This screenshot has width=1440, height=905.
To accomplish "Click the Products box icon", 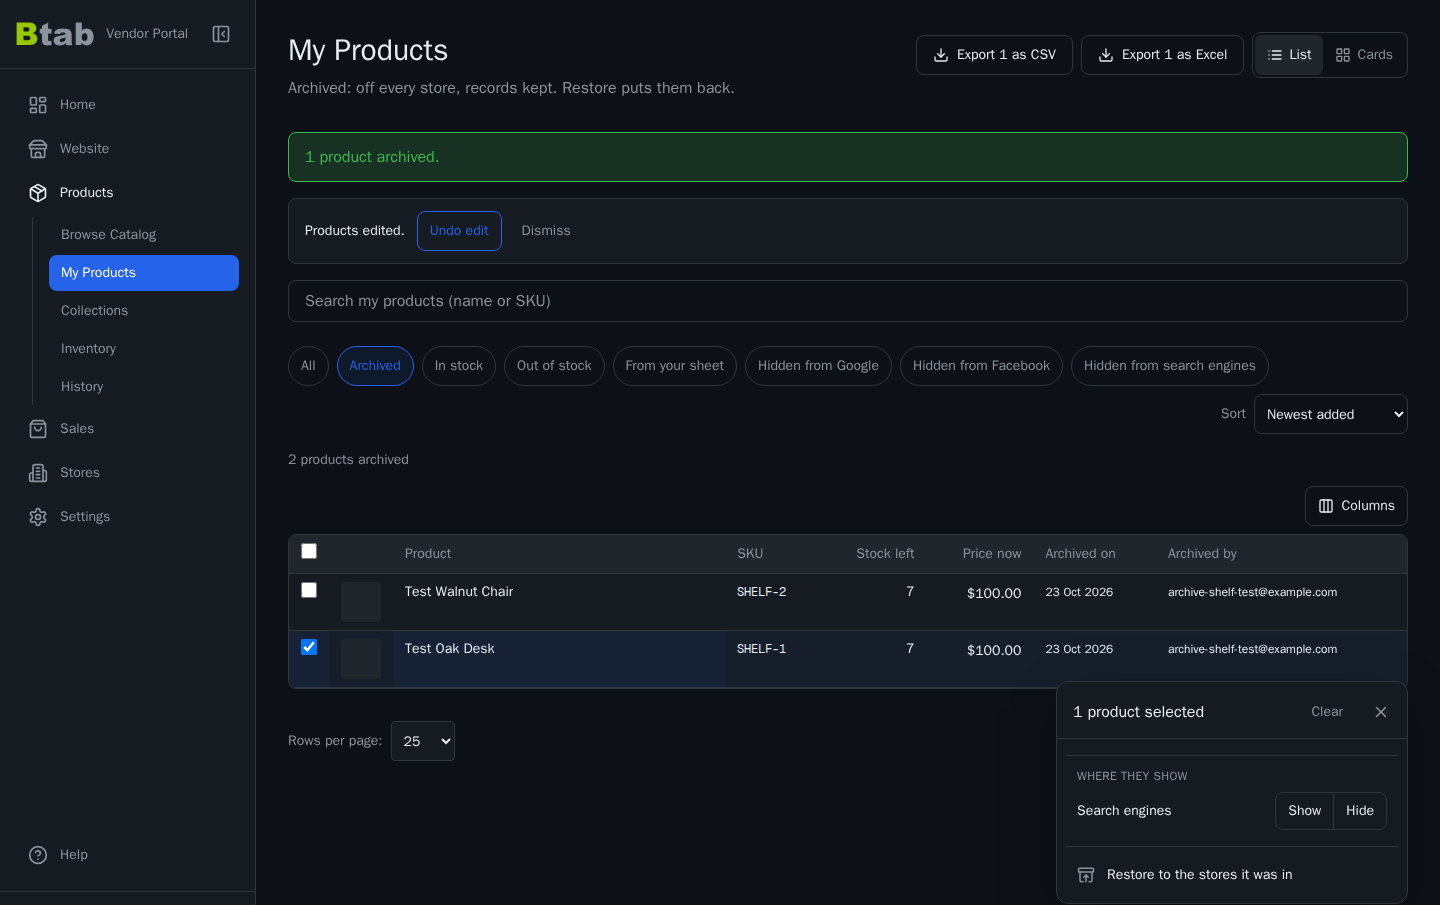I will [x=38, y=193].
